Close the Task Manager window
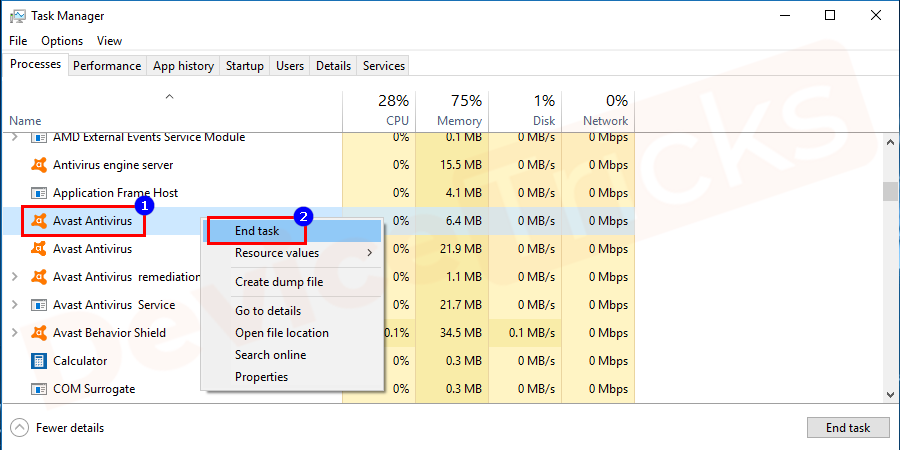This screenshot has height=450, width=900. pyautogui.click(x=875, y=15)
